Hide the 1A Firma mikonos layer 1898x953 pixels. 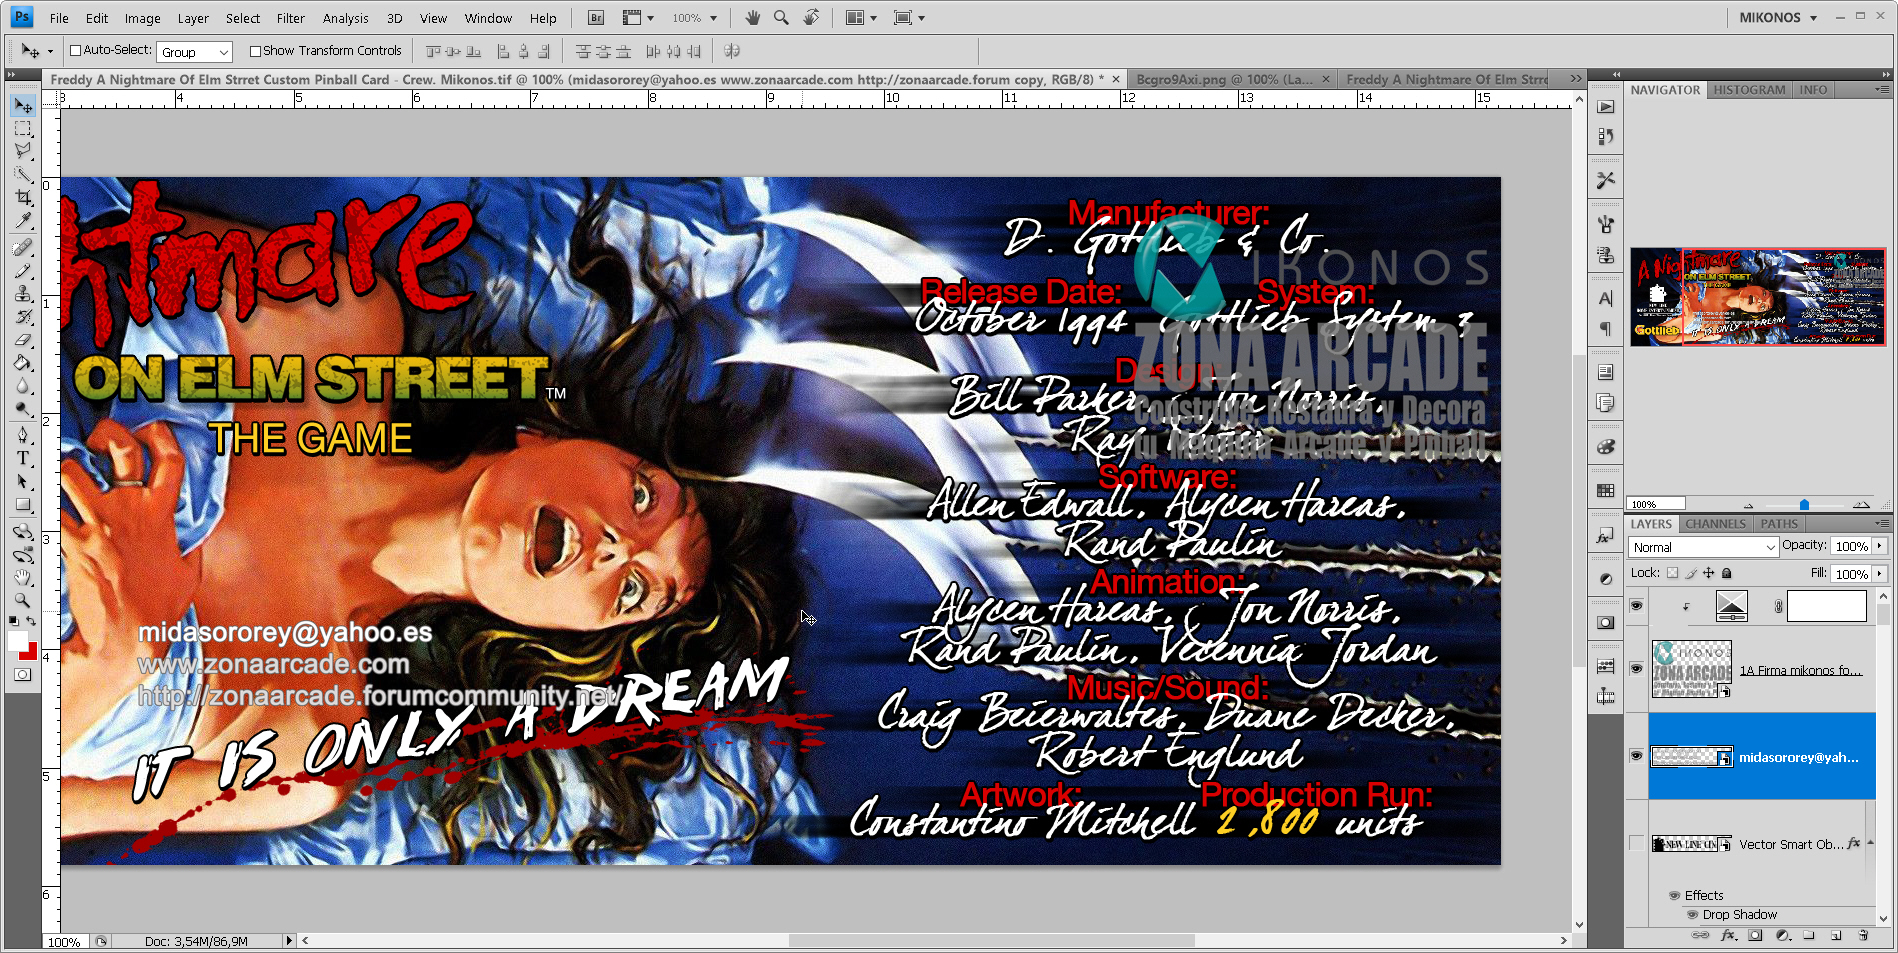[x=1636, y=668]
